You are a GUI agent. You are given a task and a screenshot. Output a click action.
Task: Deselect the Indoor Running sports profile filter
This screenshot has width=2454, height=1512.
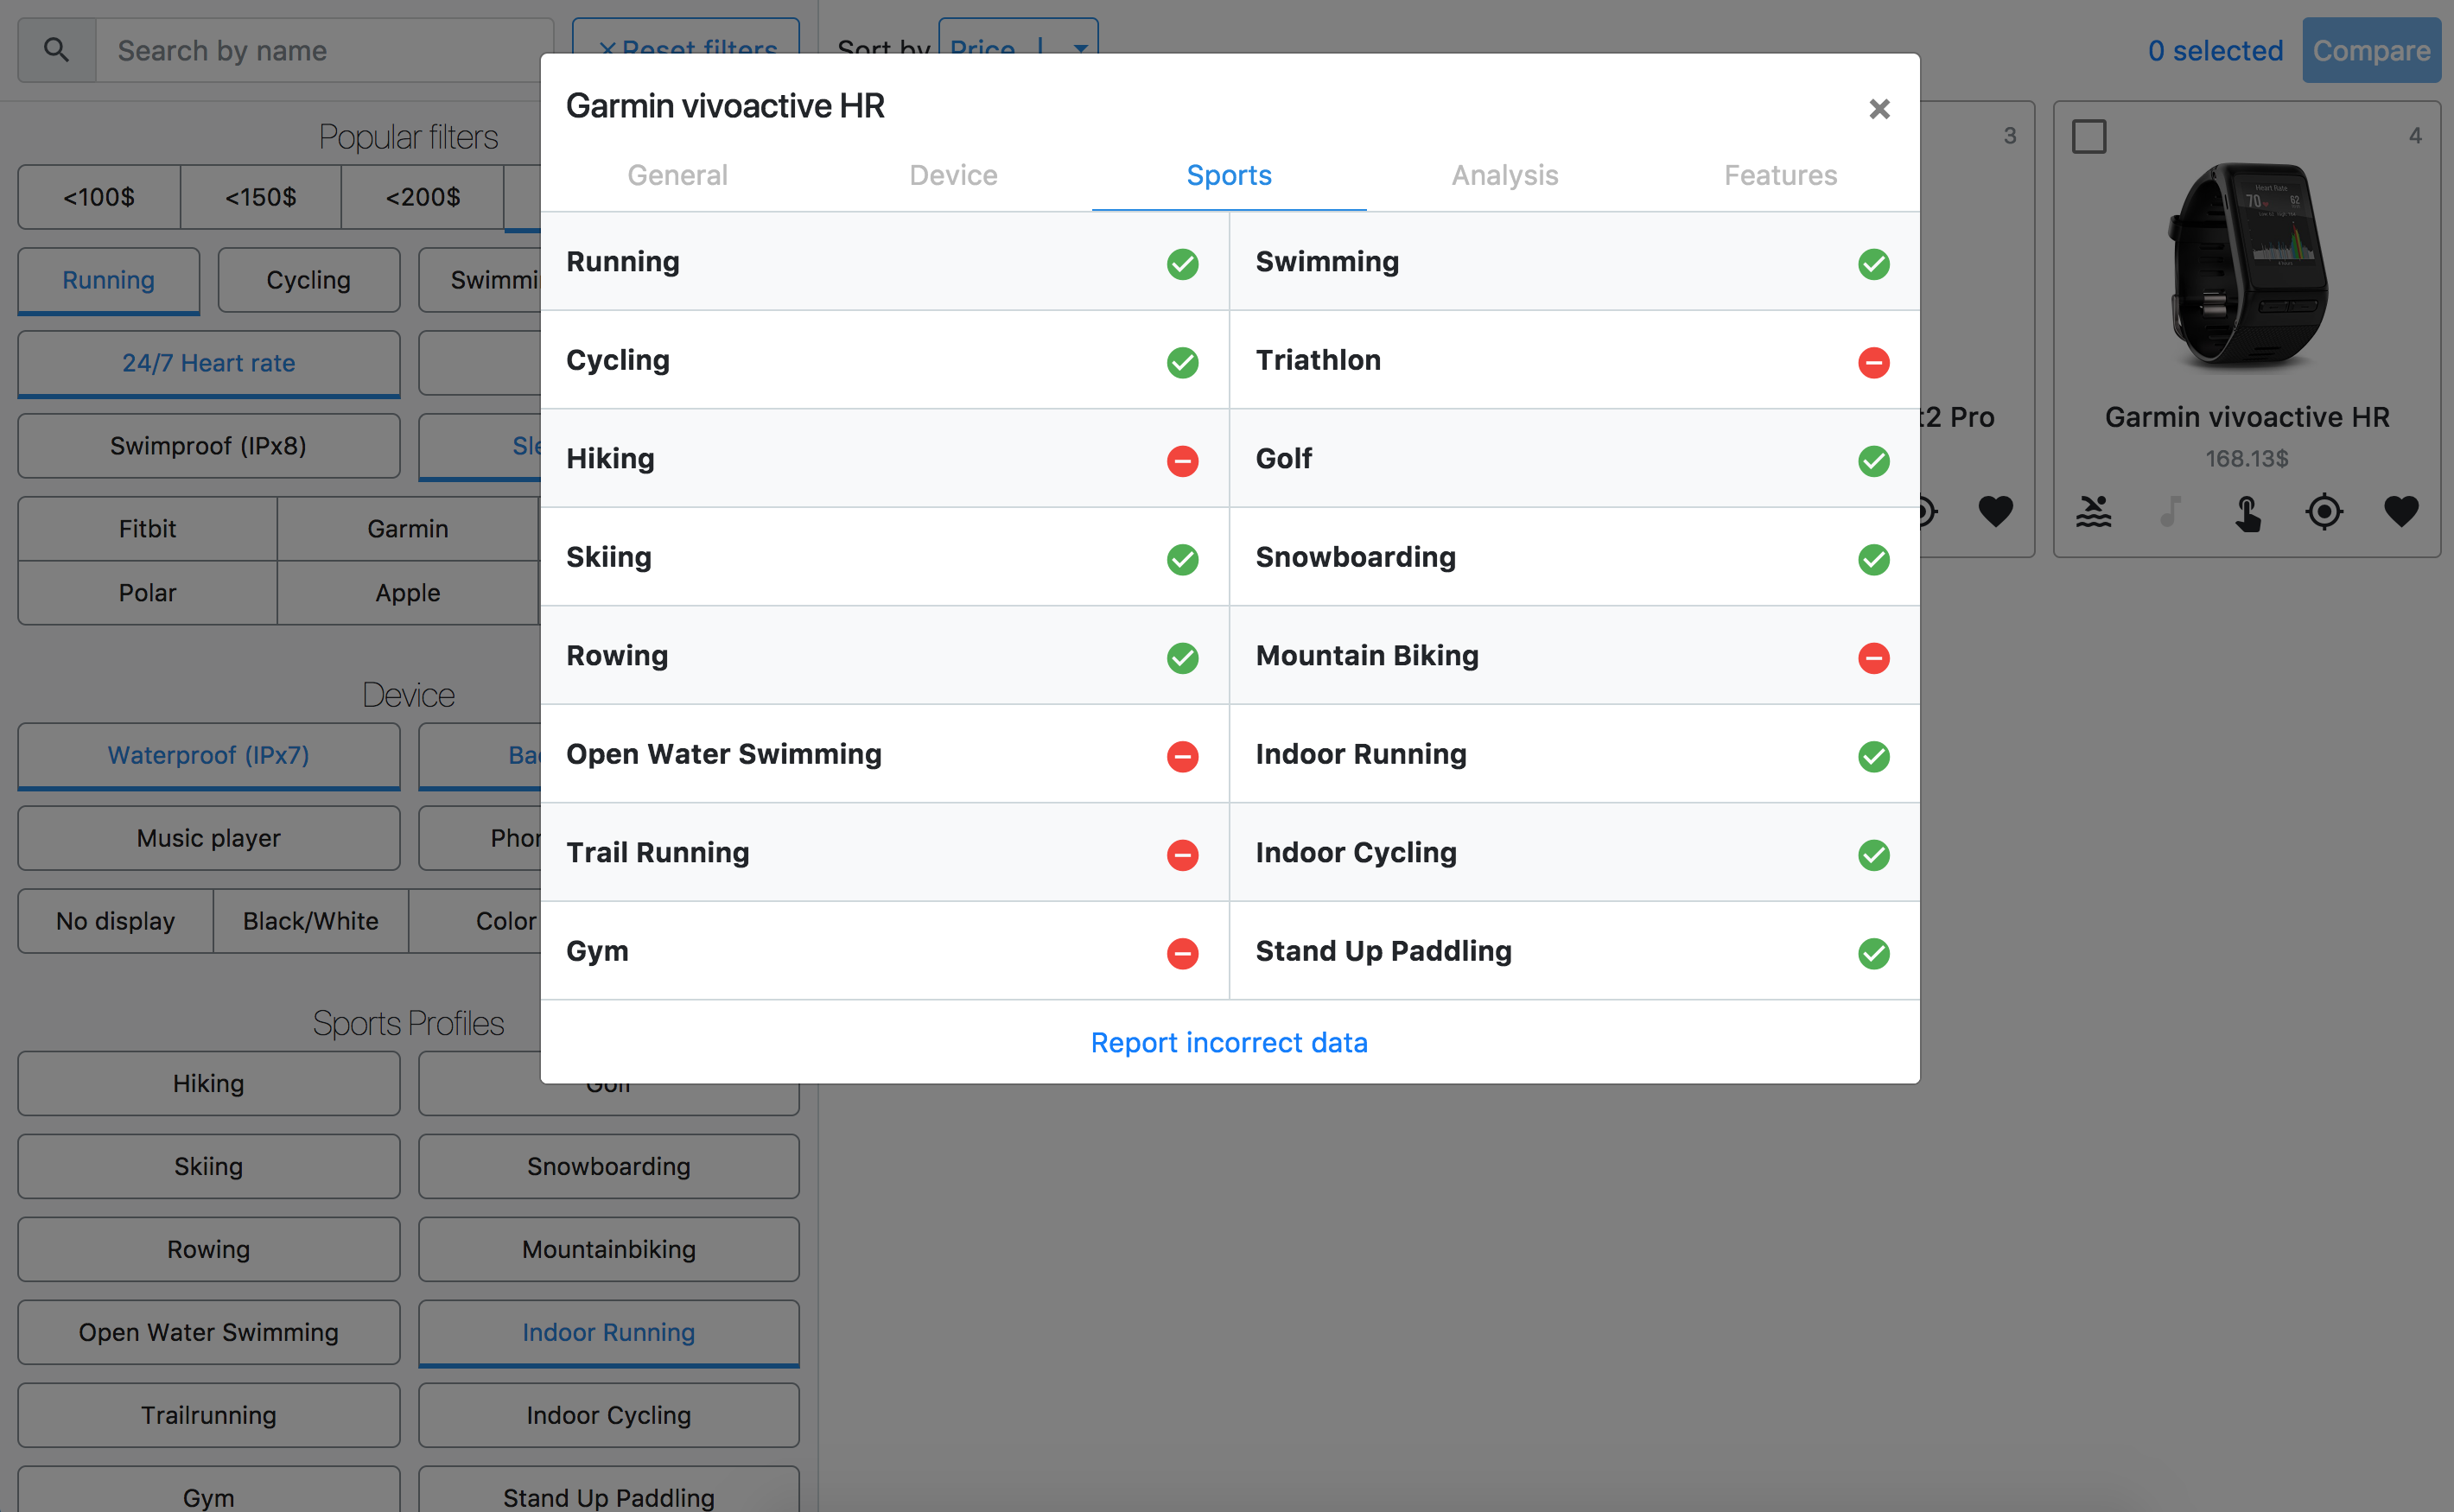[608, 1332]
